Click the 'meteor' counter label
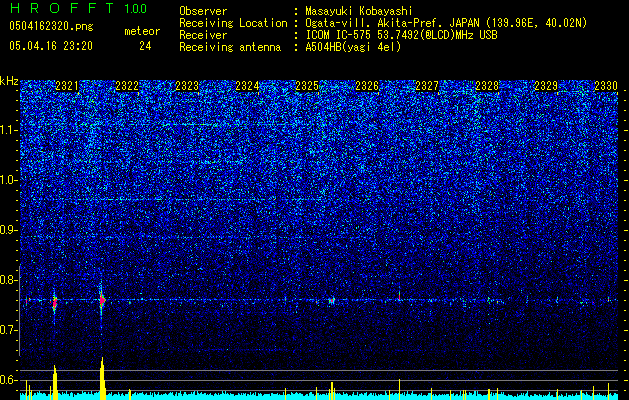Image resolution: width=629 pixels, height=400 pixels. tap(142, 31)
